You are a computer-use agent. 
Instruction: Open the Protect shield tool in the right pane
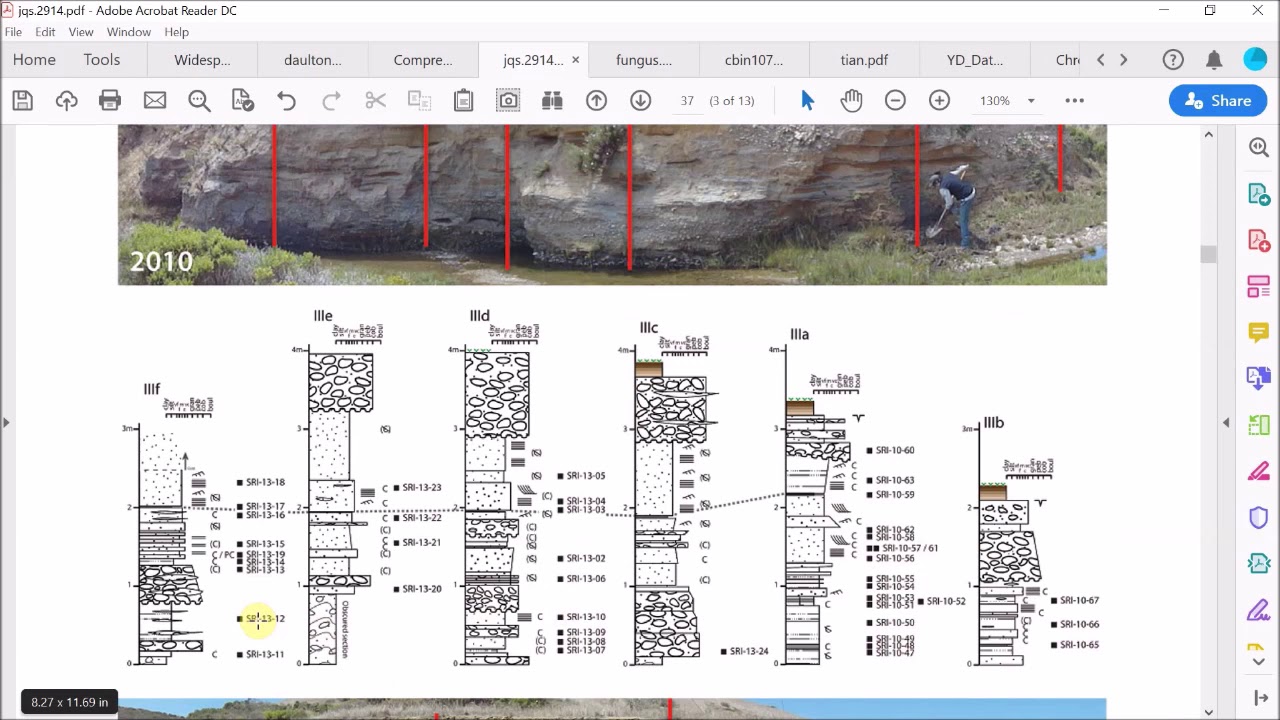click(x=1258, y=517)
